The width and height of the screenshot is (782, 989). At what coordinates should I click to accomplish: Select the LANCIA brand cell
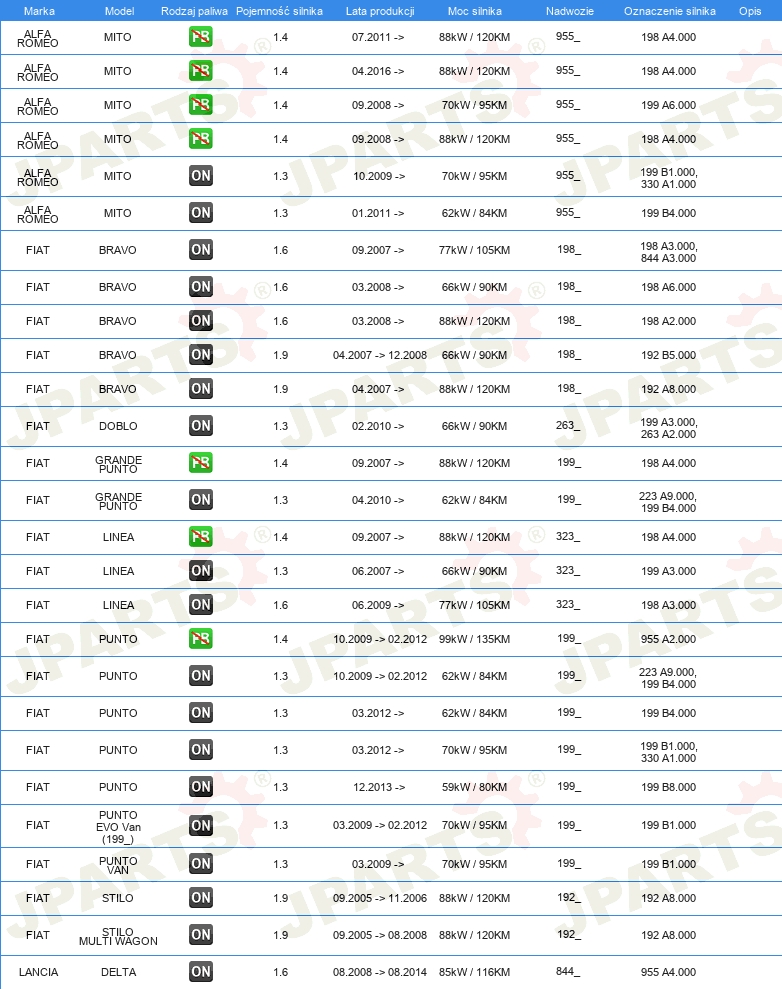(38, 972)
